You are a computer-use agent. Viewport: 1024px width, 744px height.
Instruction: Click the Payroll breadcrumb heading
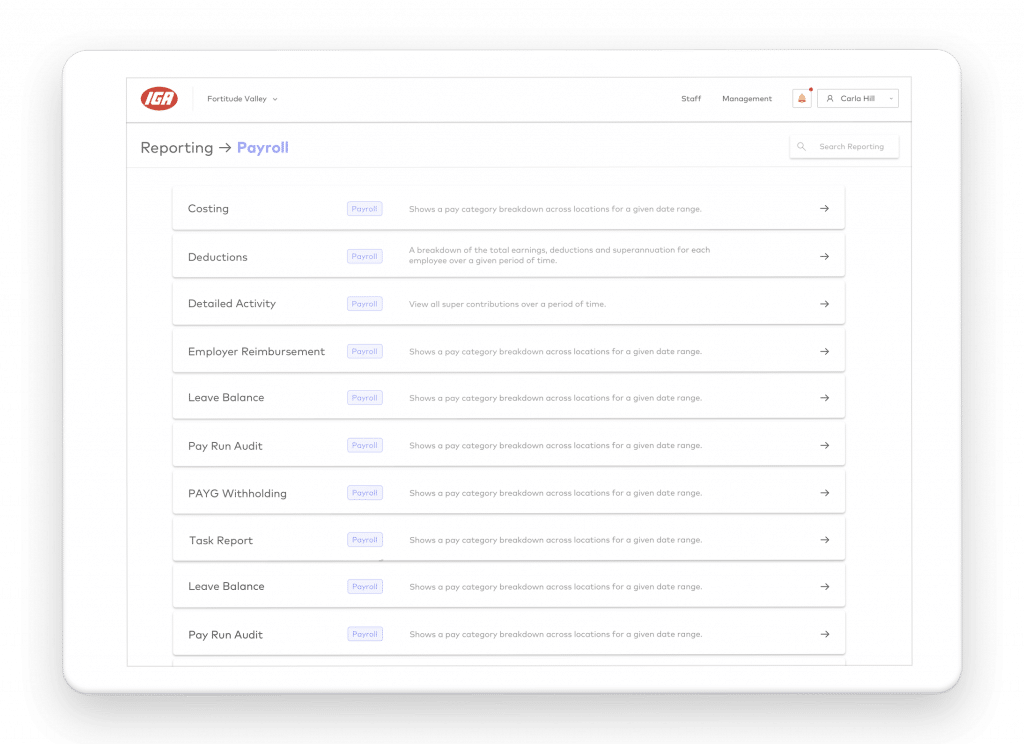click(263, 148)
